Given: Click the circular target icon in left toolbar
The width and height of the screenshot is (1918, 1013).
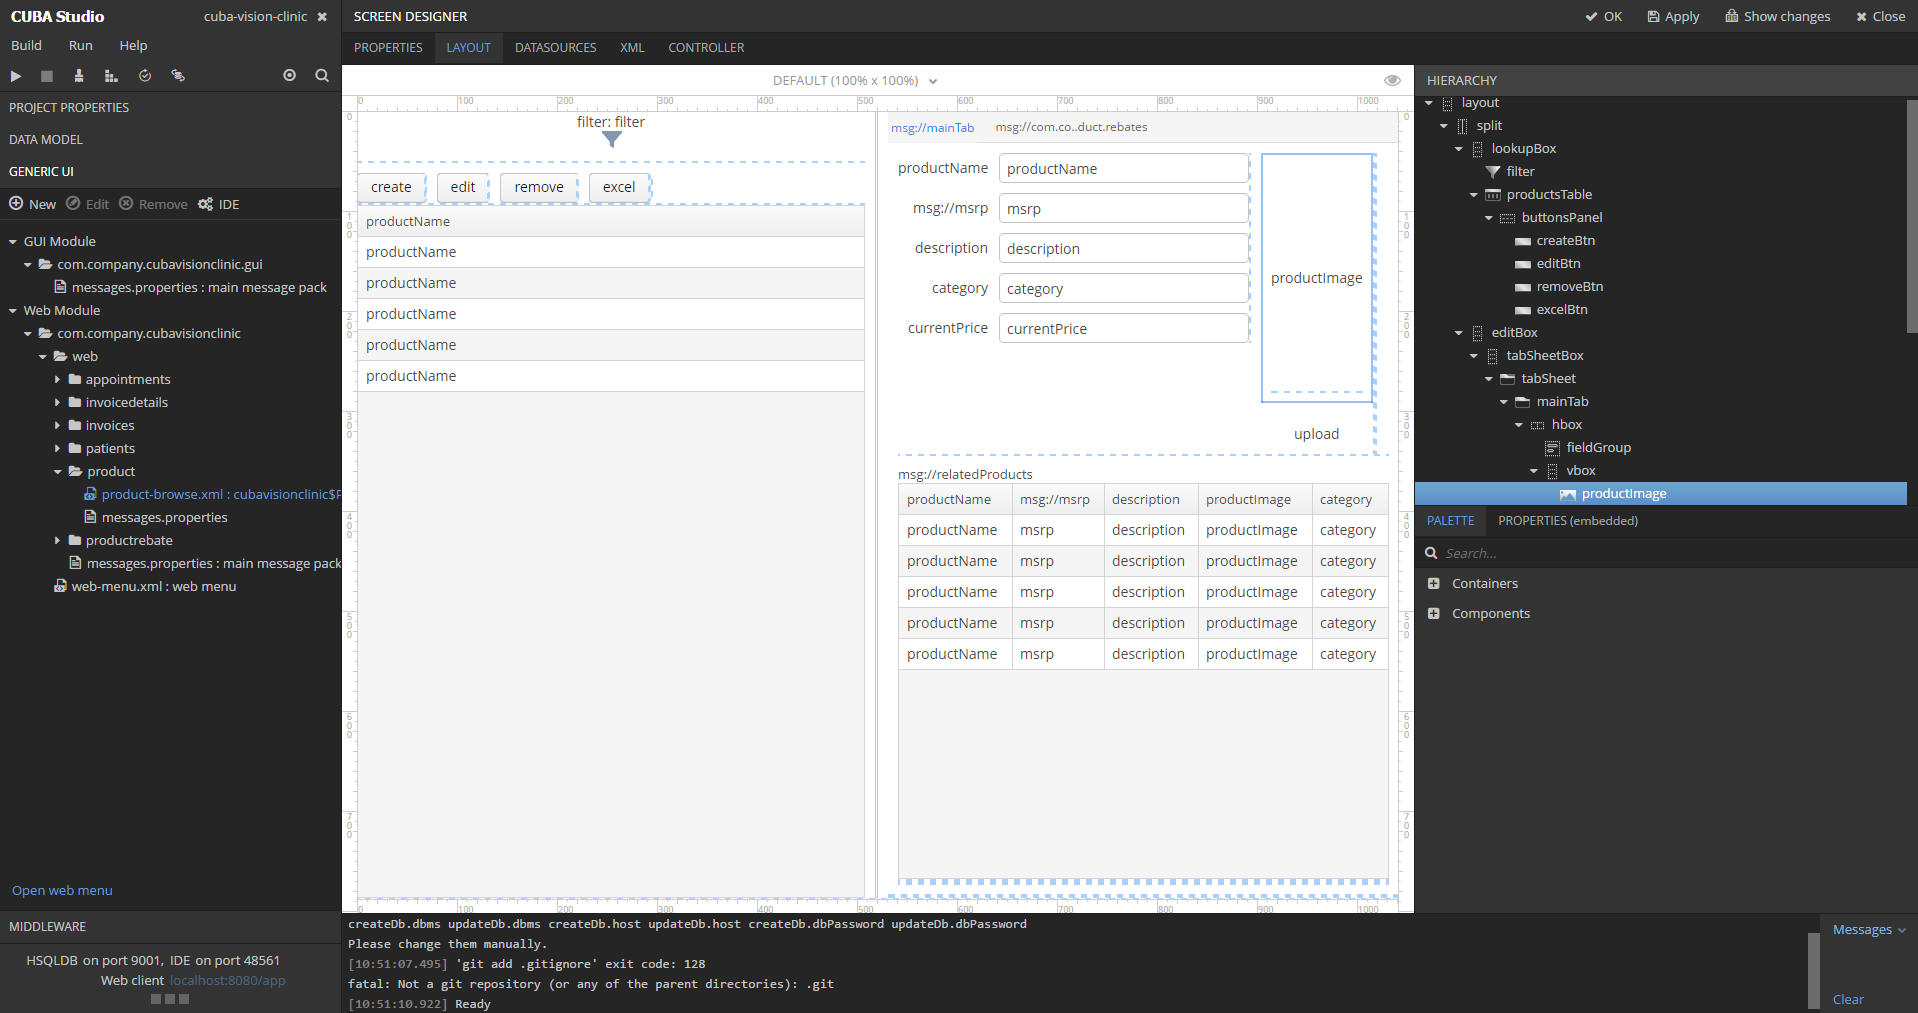Looking at the screenshot, I should (290, 76).
